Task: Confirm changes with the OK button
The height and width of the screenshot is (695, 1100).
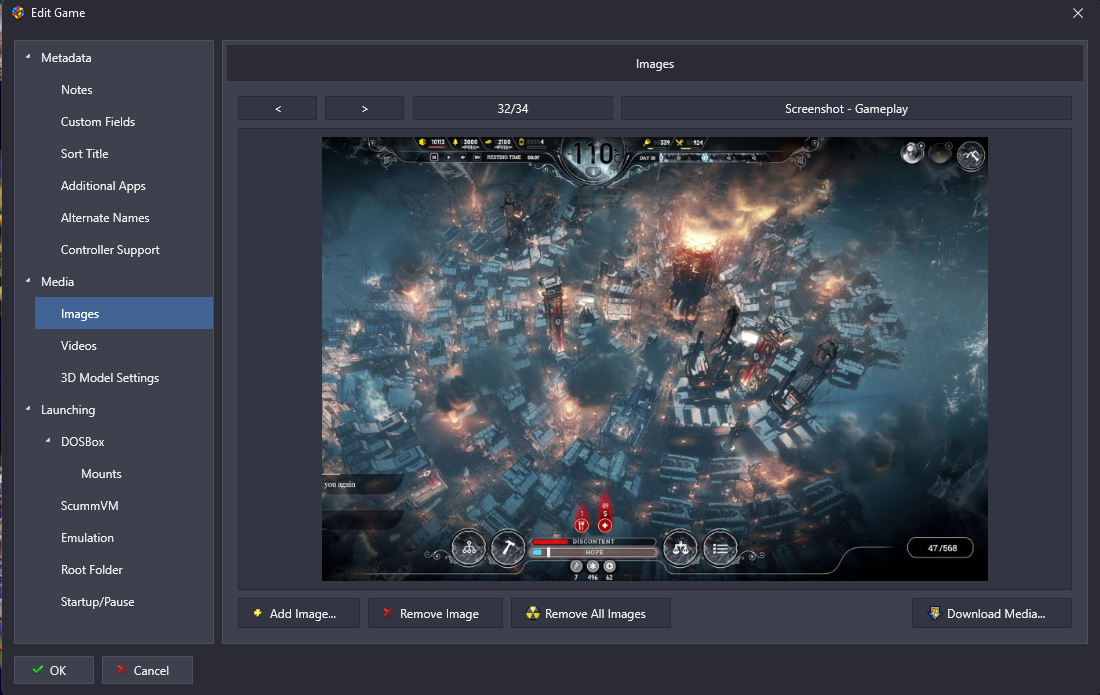Action: point(54,670)
